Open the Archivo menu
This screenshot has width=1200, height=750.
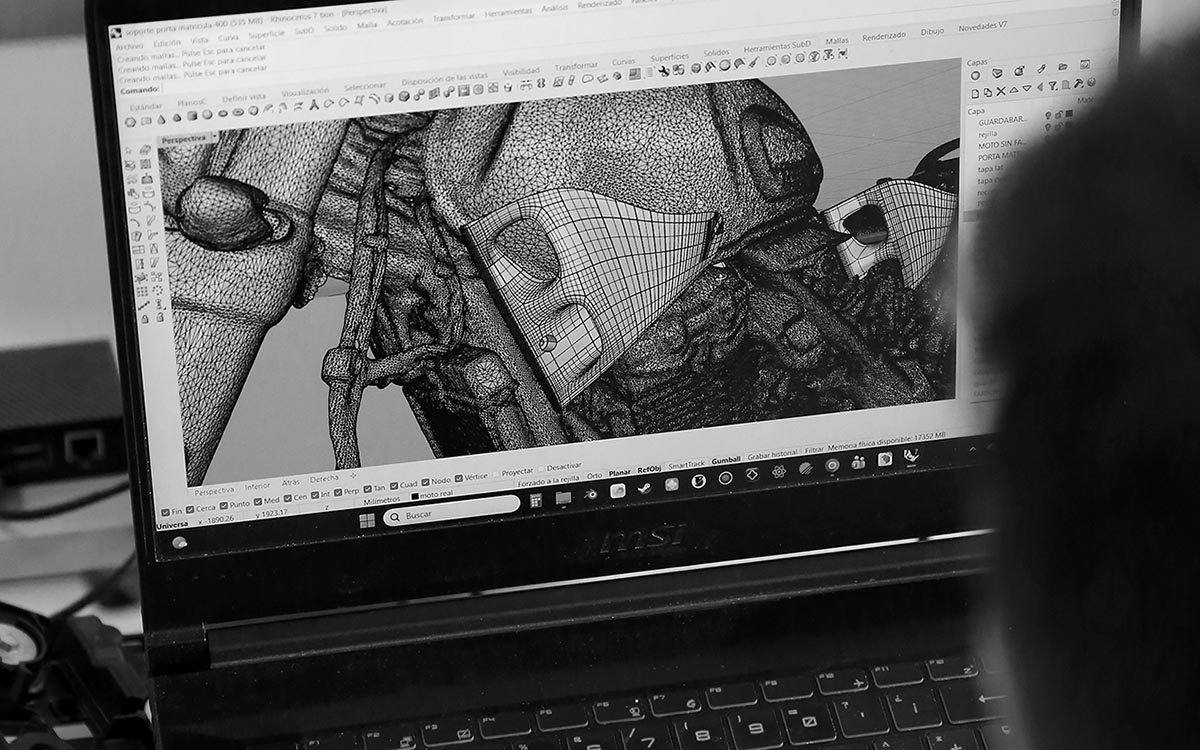[130, 46]
